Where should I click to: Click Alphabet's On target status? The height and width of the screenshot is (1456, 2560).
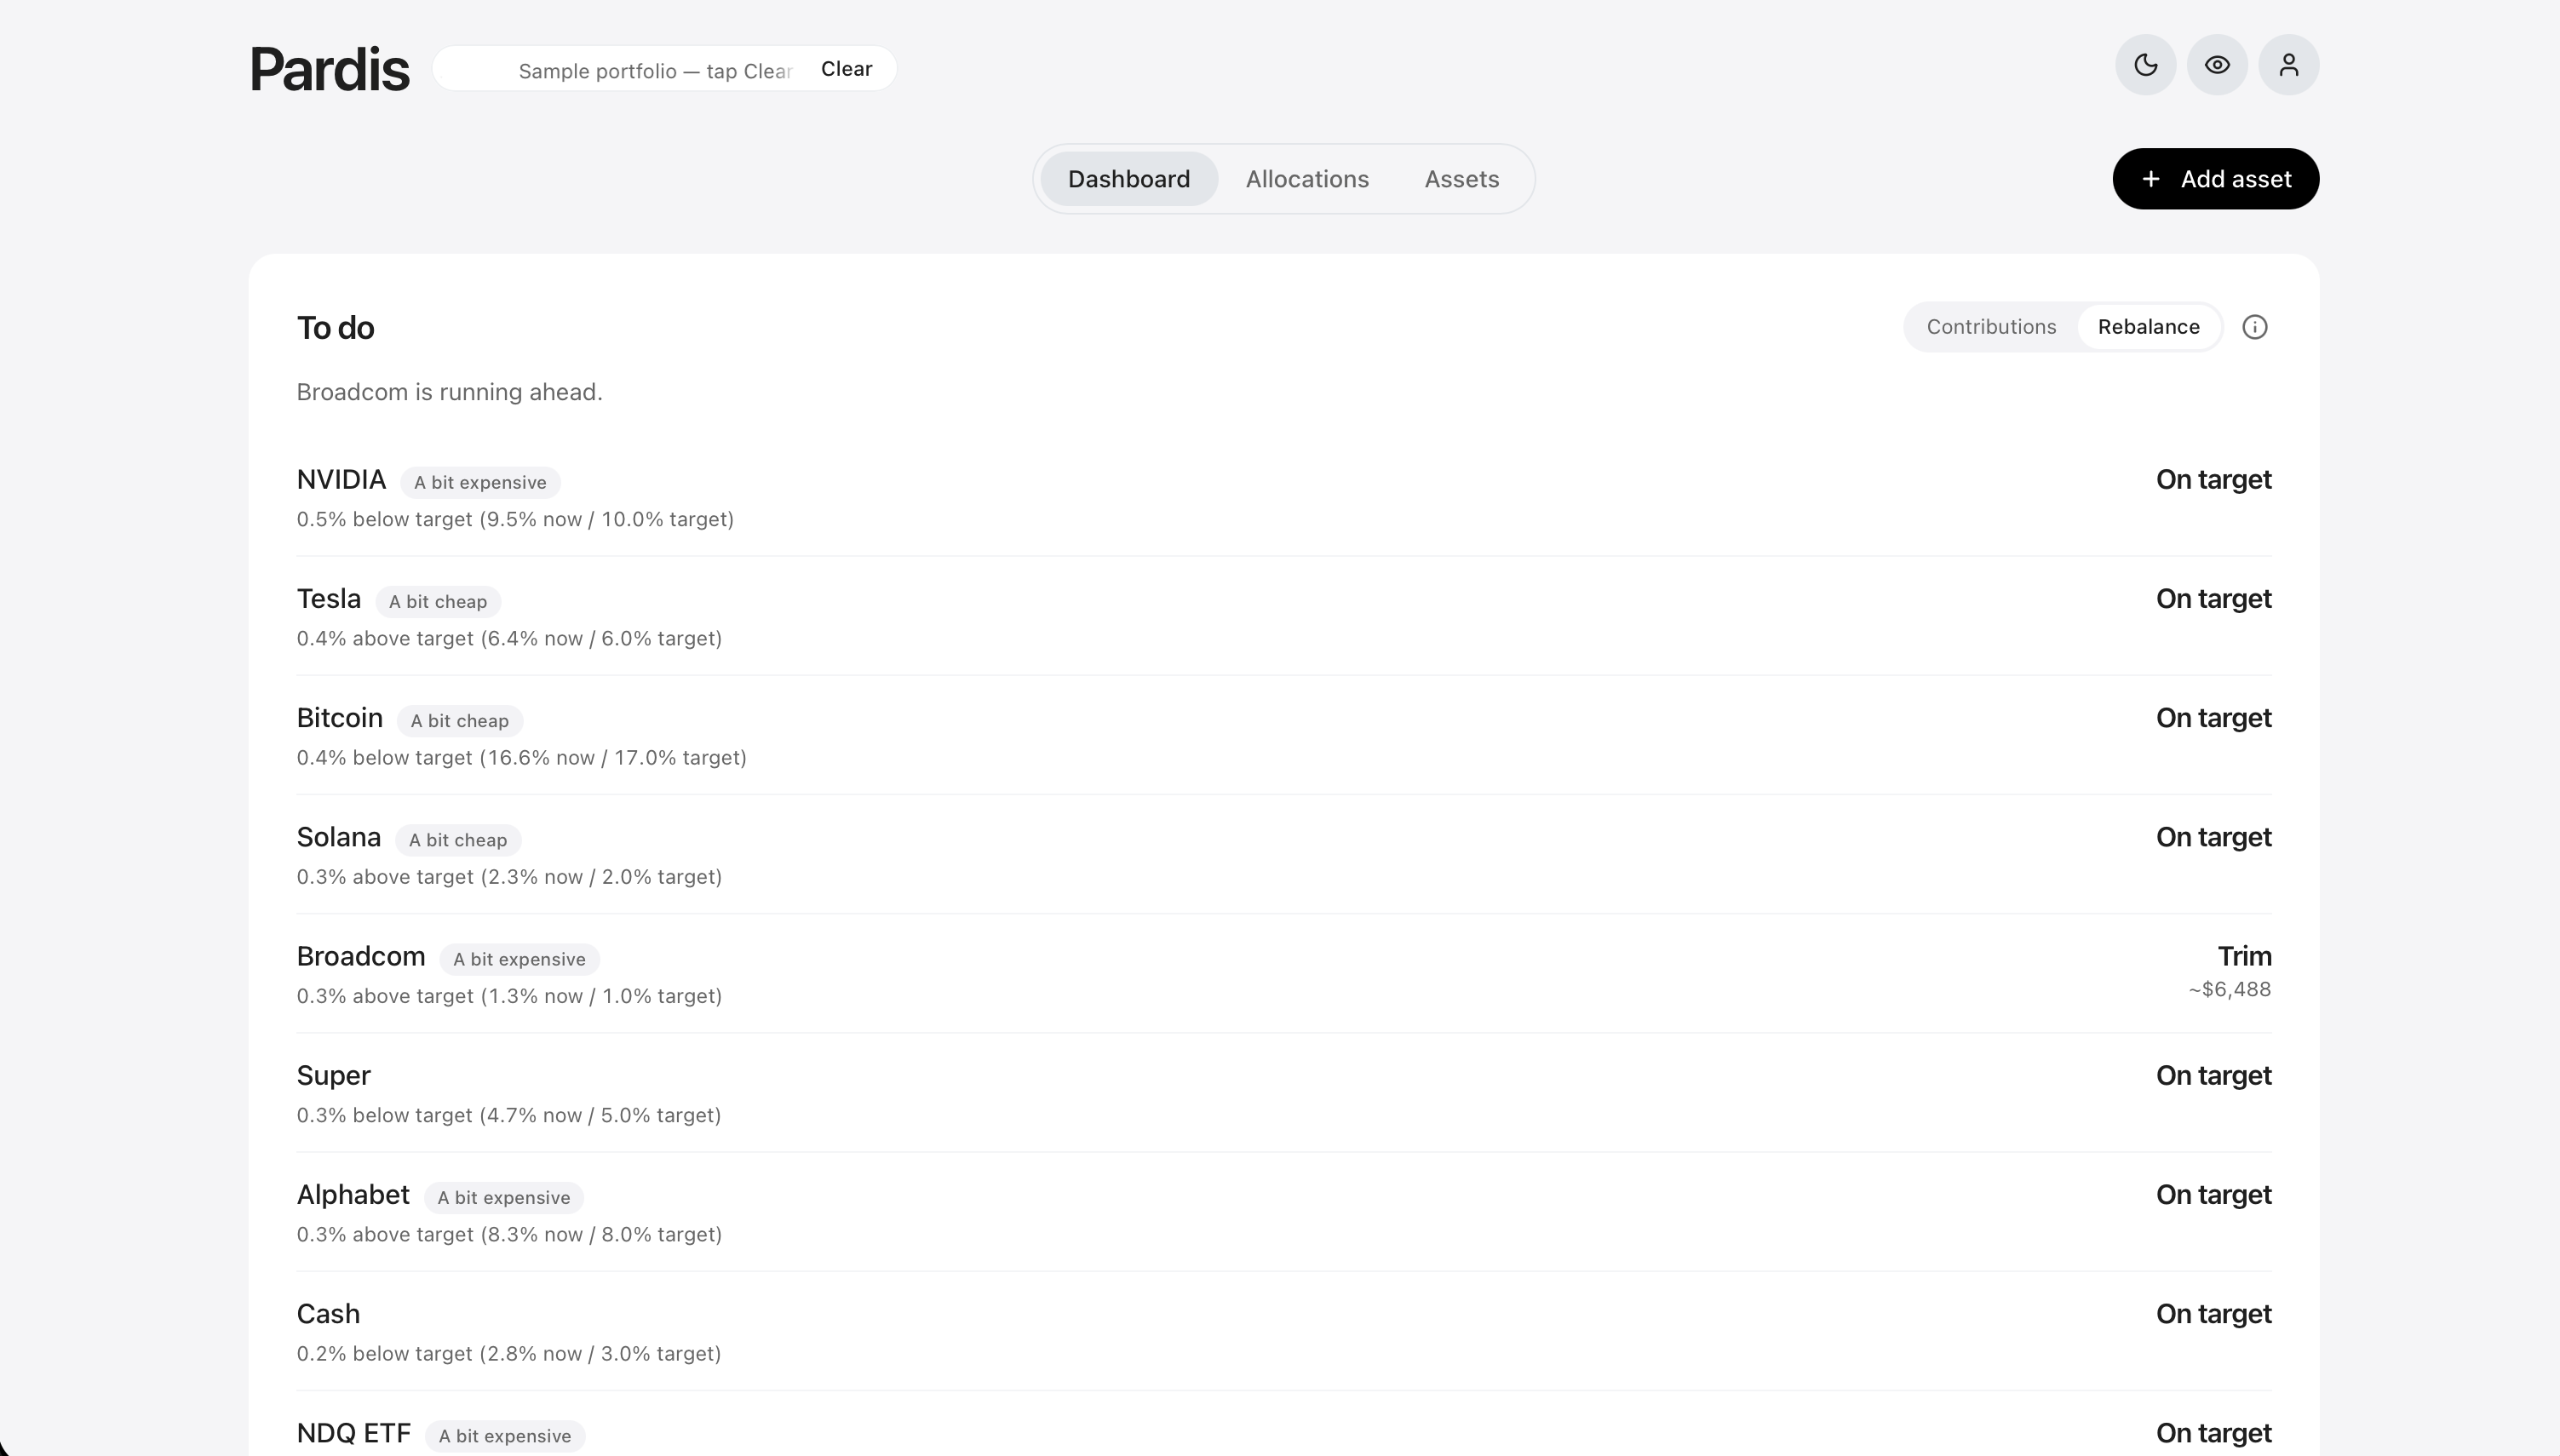[2213, 1194]
